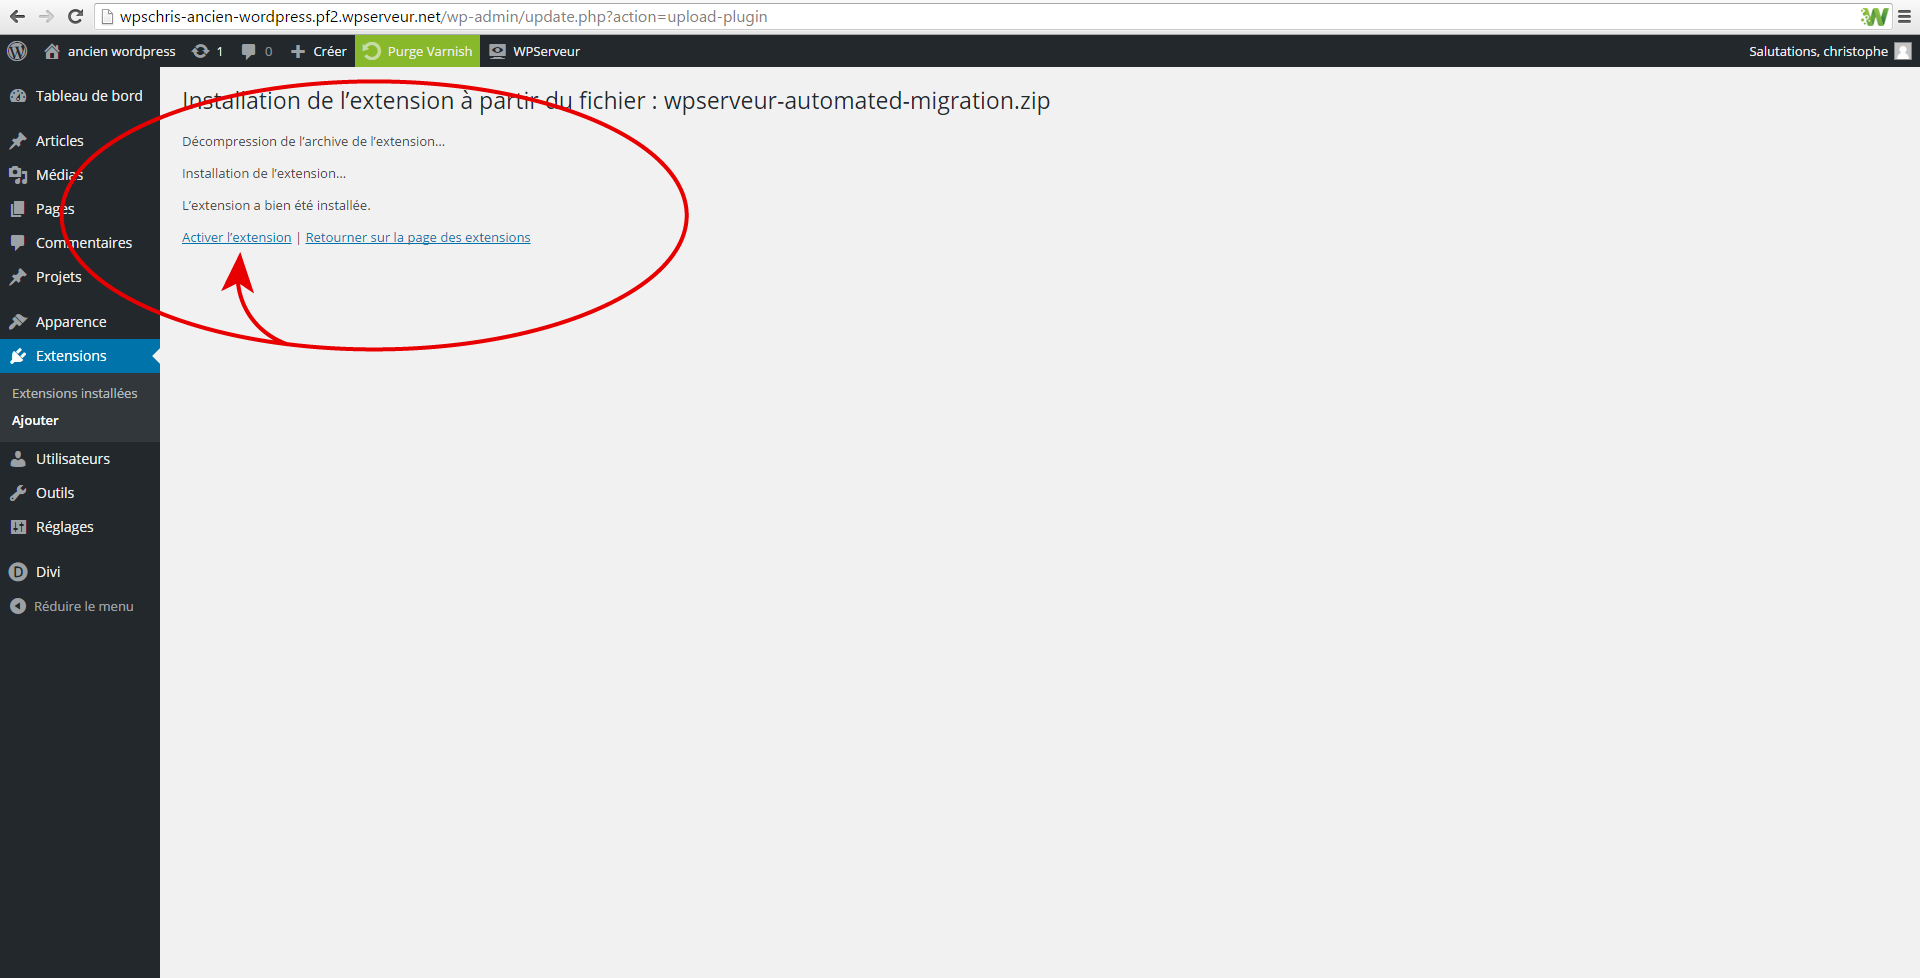The image size is (1920, 978).
Task: Open the comments bubble icon in admin bar
Action: coord(256,51)
